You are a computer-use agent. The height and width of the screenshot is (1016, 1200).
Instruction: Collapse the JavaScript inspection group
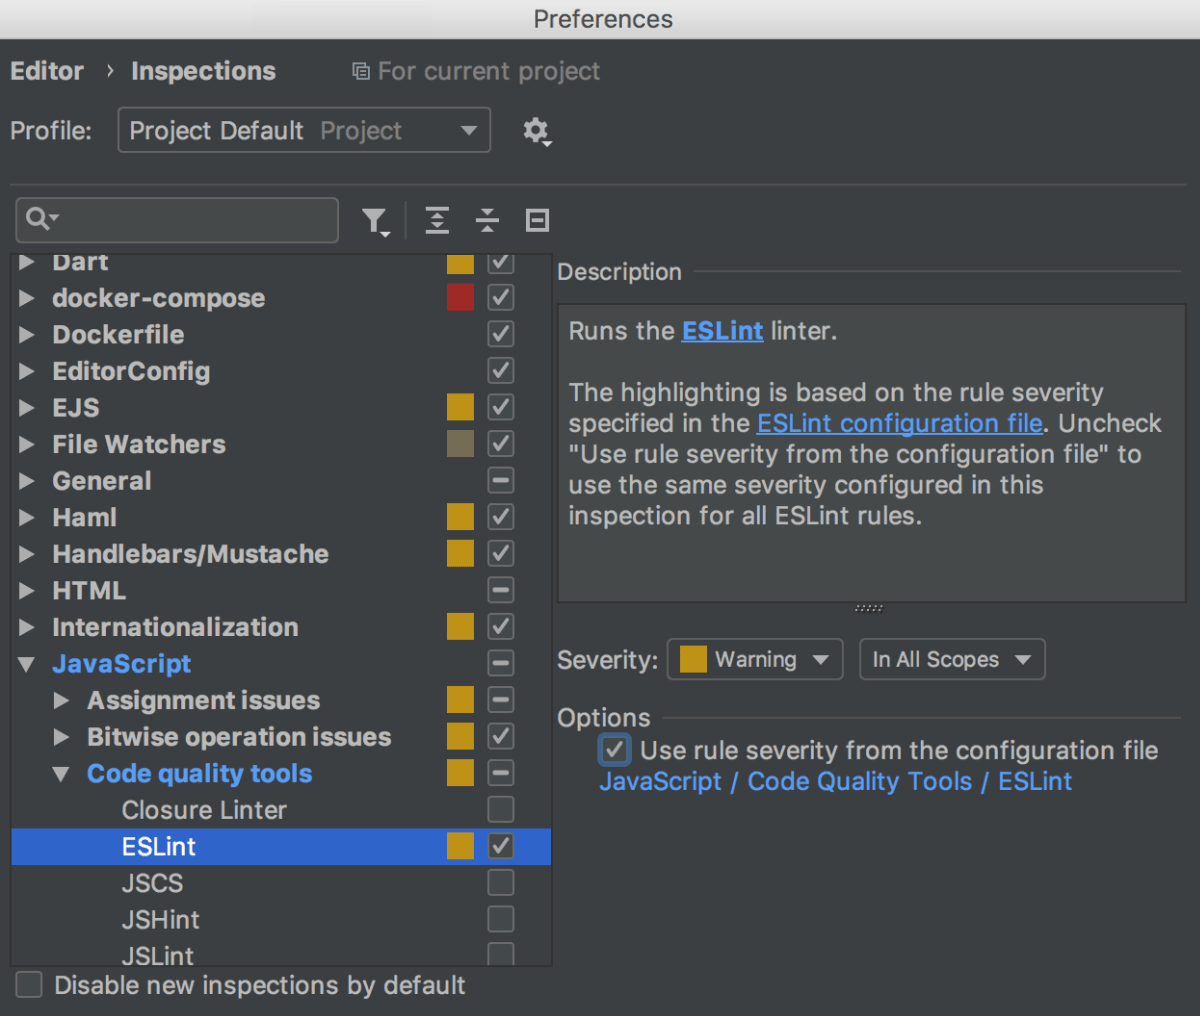pyautogui.click(x=26, y=663)
